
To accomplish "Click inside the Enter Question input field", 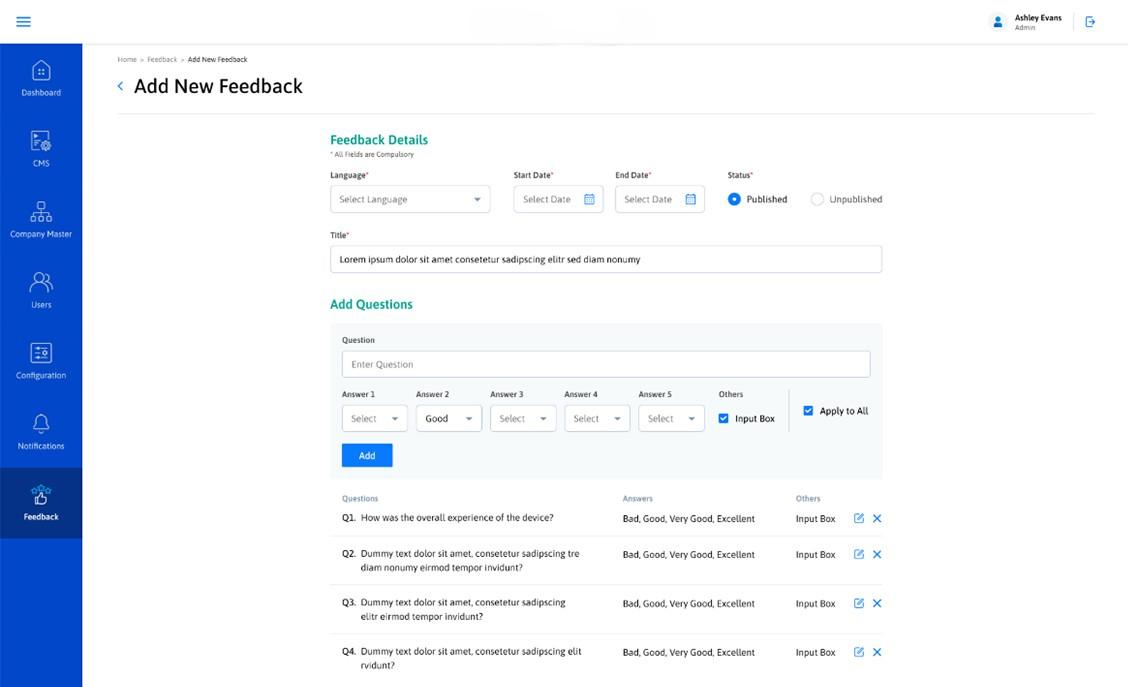I will click(x=605, y=363).
